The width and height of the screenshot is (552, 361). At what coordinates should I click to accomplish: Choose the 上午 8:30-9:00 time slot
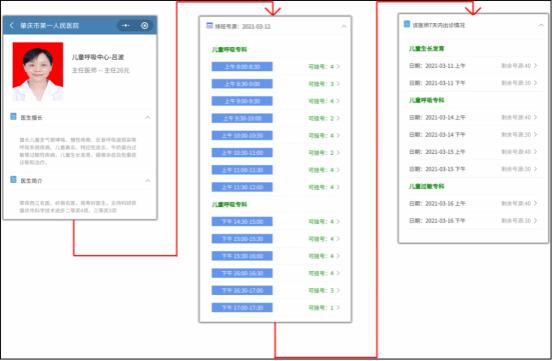(242, 84)
